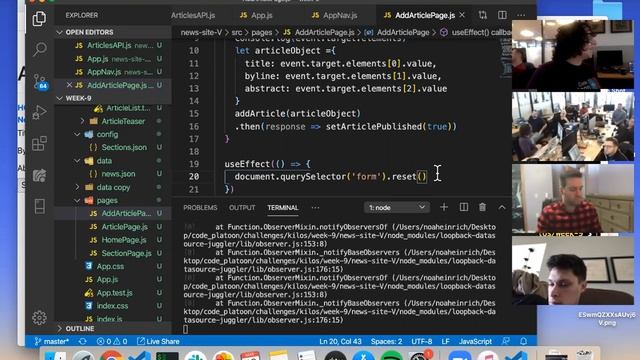Open the Manage gear settings icon
The height and width of the screenshot is (360, 640).
click(40, 318)
